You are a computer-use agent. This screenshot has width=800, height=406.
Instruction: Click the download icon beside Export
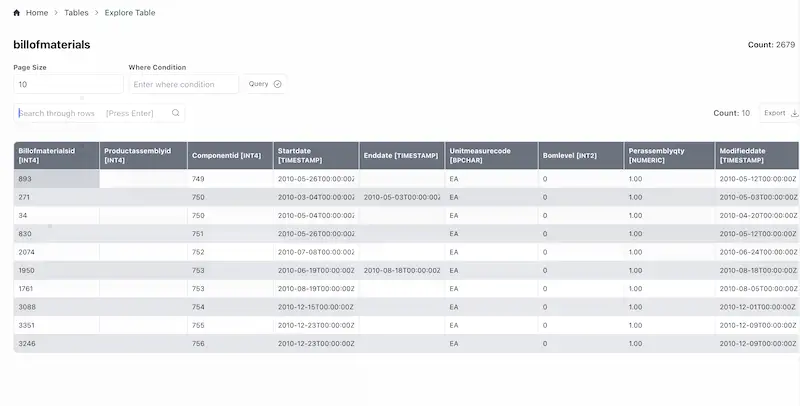tap(794, 113)
